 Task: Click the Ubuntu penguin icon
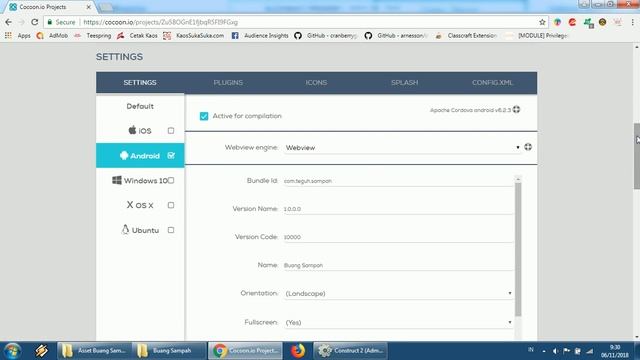tap(125, 230)
